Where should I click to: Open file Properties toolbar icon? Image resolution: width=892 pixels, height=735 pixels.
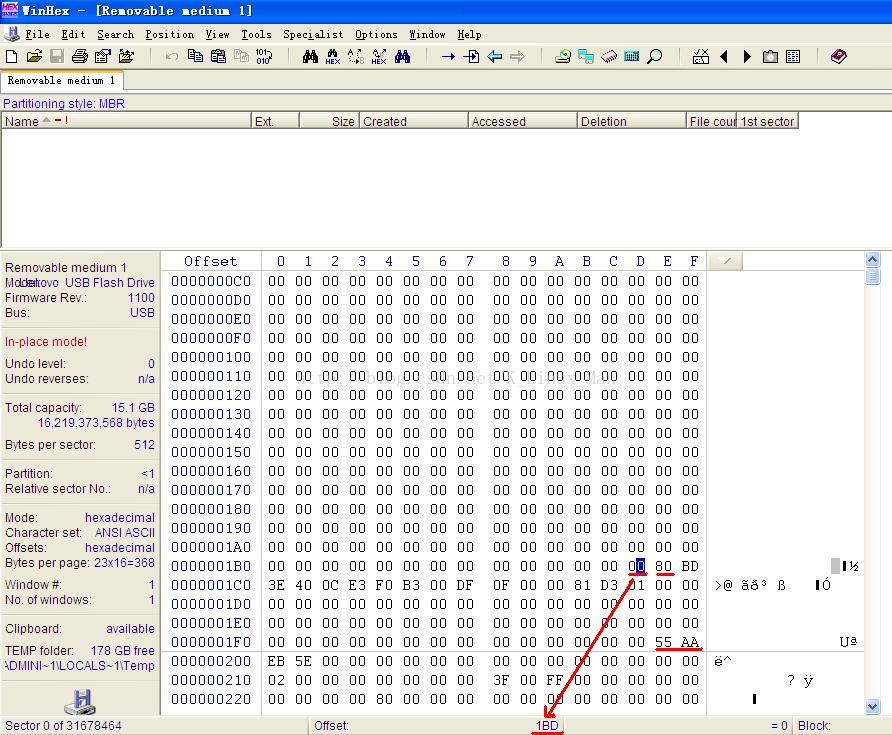point(103,56)
